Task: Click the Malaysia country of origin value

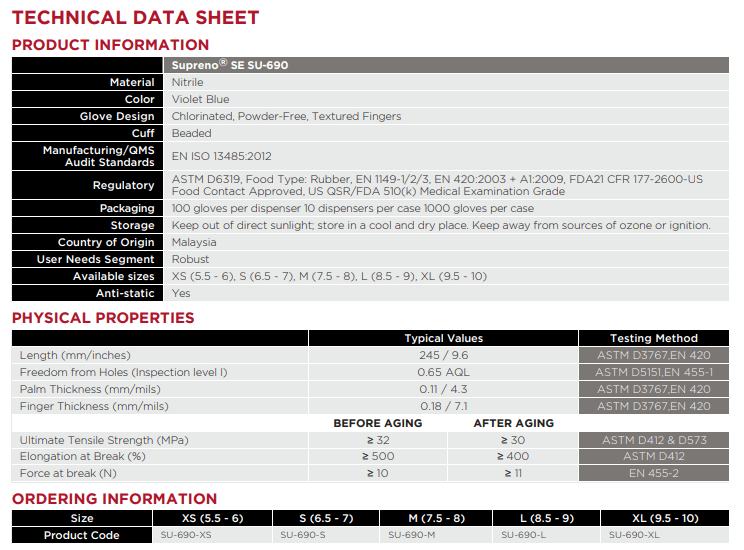Action: point(194,242)
